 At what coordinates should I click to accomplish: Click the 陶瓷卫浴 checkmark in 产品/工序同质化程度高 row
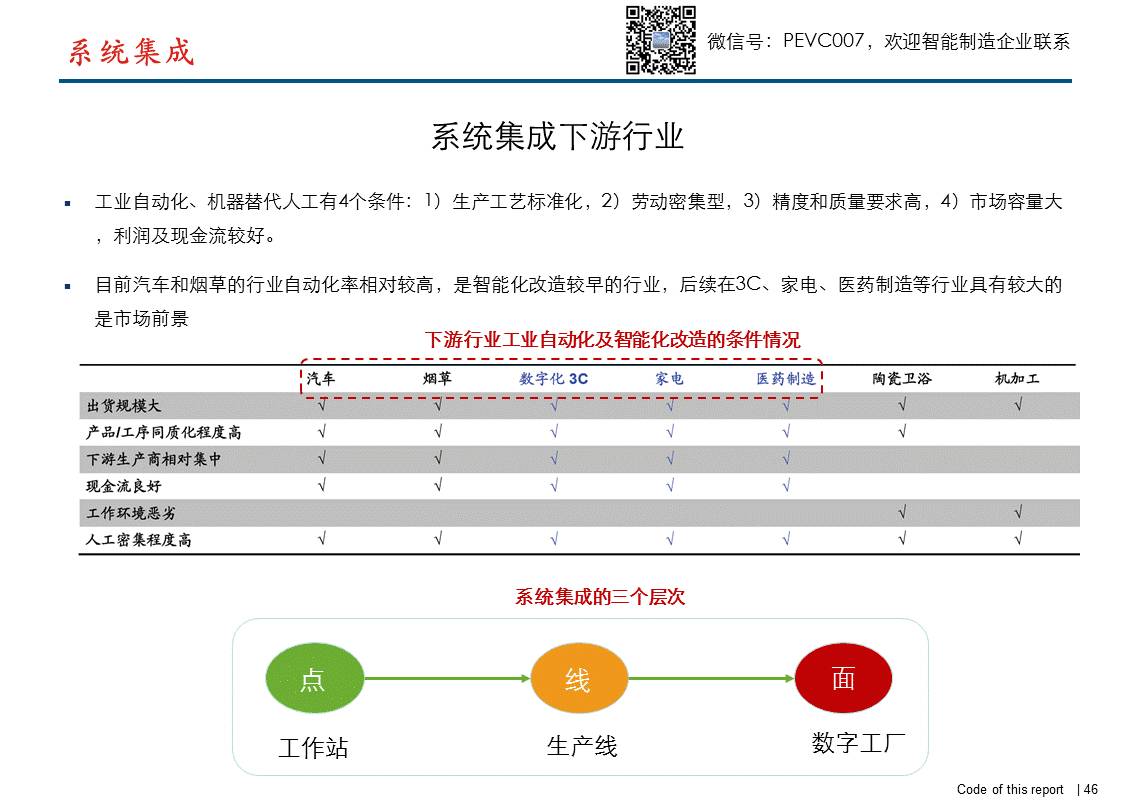point(902,432)
